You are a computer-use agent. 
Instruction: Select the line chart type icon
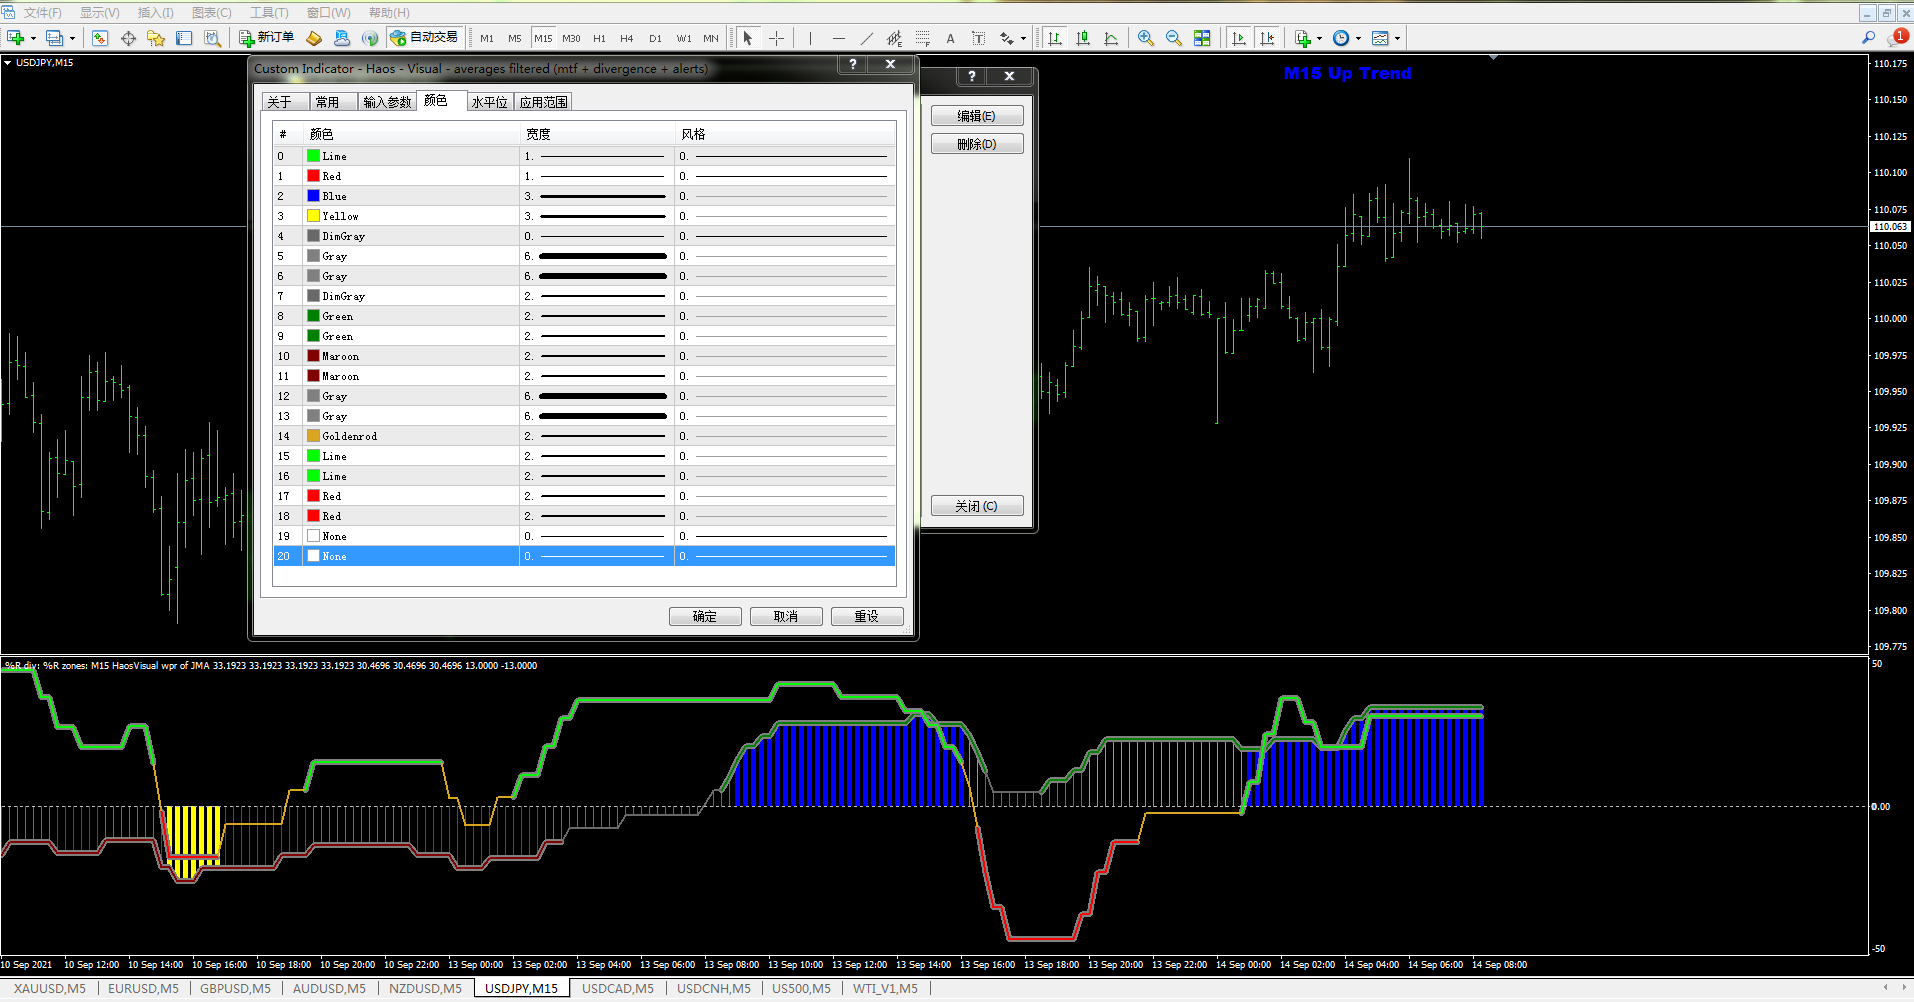tap(1111, 38)
